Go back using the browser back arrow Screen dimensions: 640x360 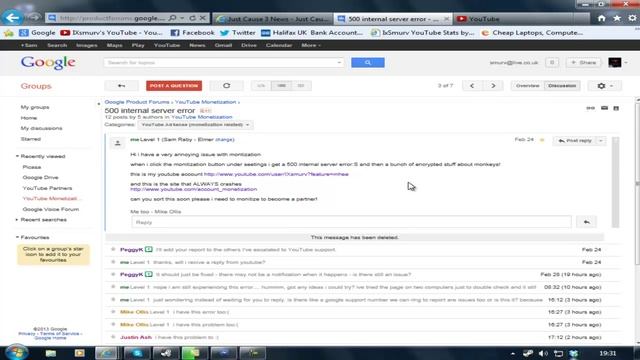coord(12,18)
